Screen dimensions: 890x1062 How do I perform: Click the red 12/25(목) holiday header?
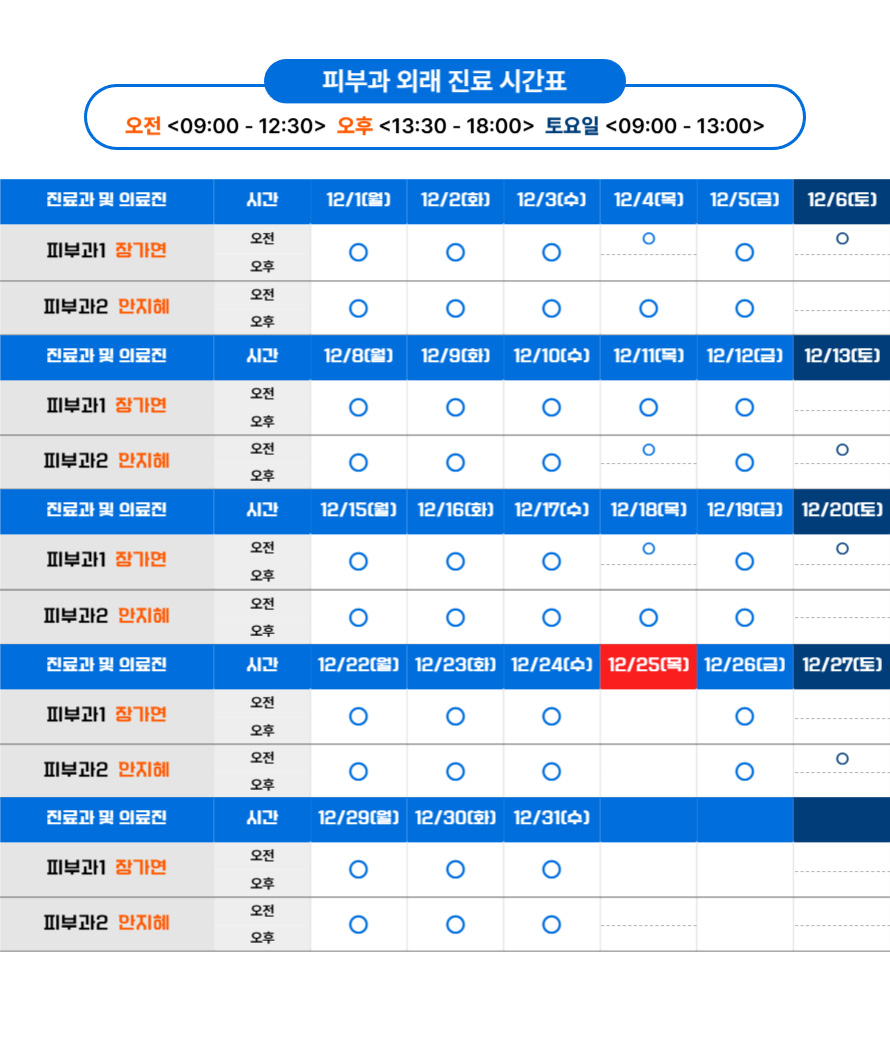coord(648,665)
